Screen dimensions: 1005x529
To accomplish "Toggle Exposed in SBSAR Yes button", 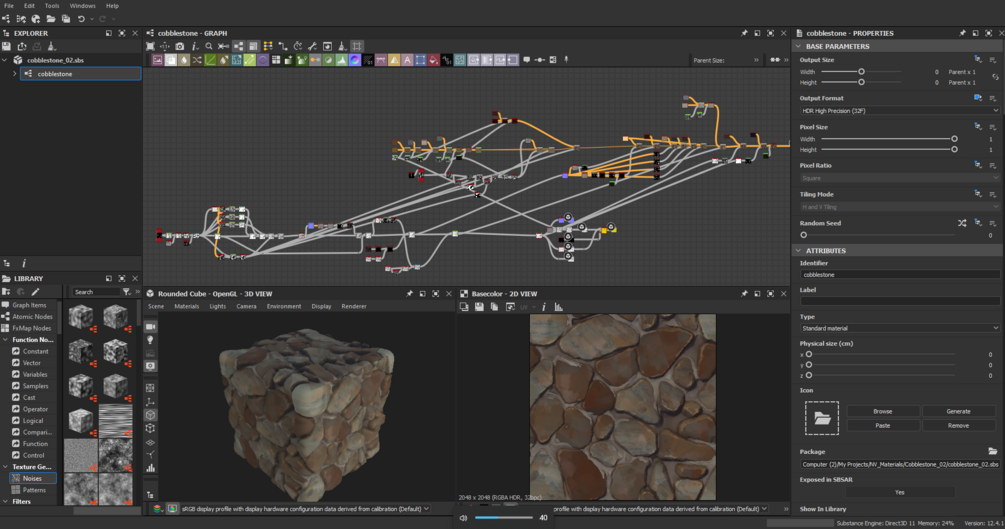I will [899, 492].
